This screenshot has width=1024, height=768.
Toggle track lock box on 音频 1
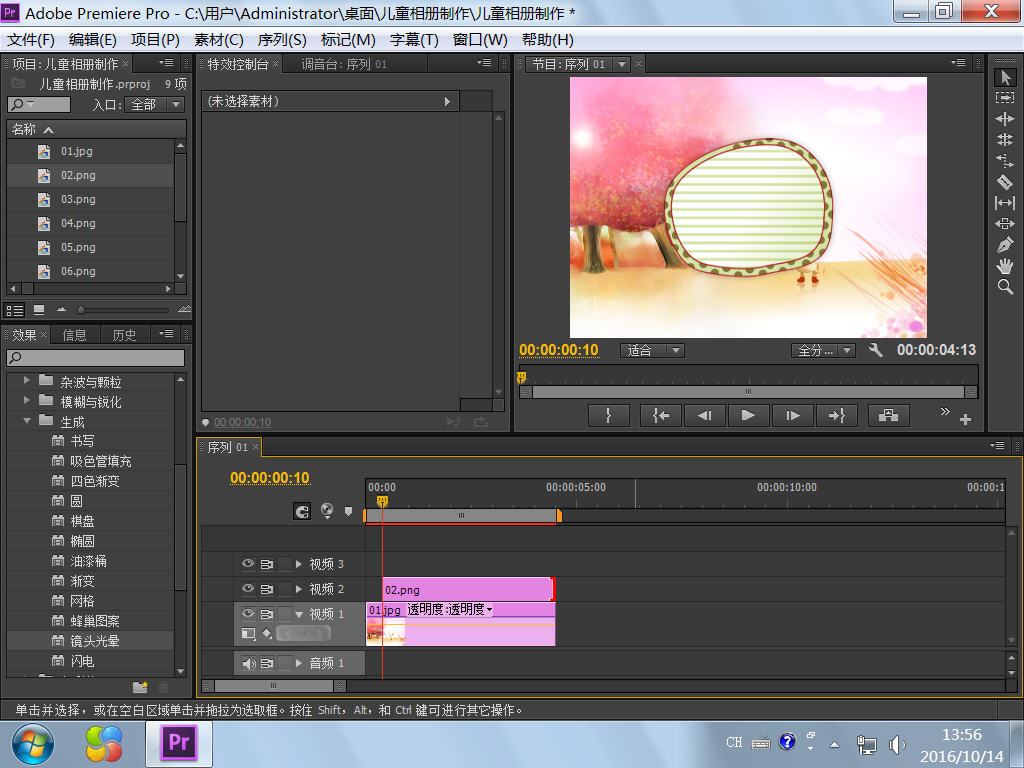pos(285,663)
